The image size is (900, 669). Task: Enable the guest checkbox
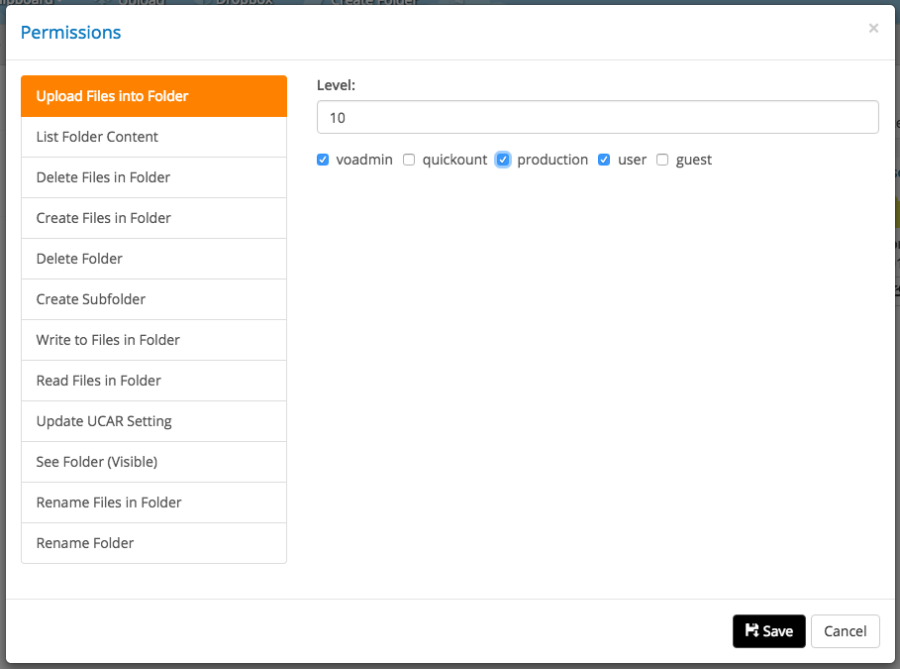pyautogui.click(x=662, y=160)
